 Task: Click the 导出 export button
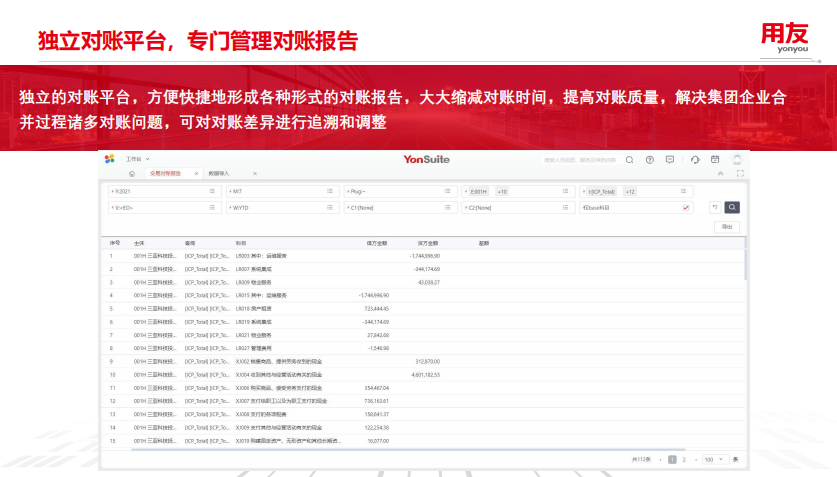727,227
